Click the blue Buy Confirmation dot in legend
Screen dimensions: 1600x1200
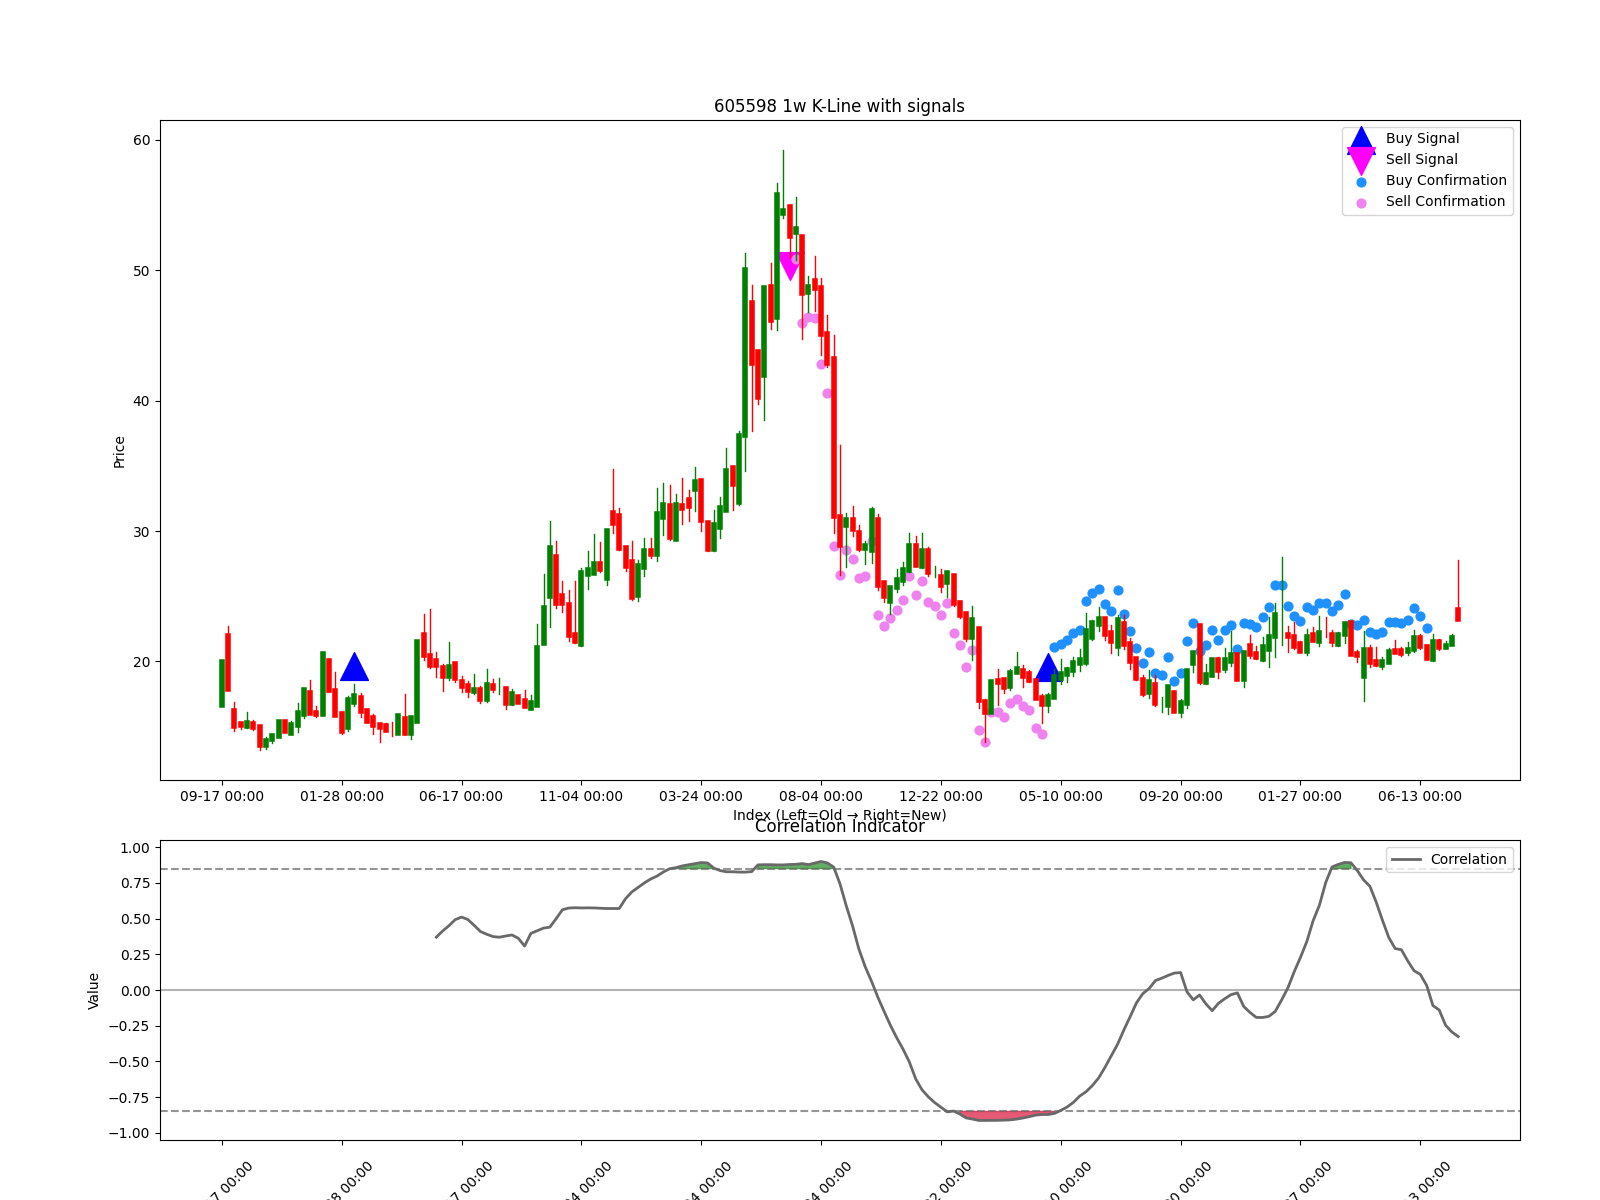tap(1361, 182)
